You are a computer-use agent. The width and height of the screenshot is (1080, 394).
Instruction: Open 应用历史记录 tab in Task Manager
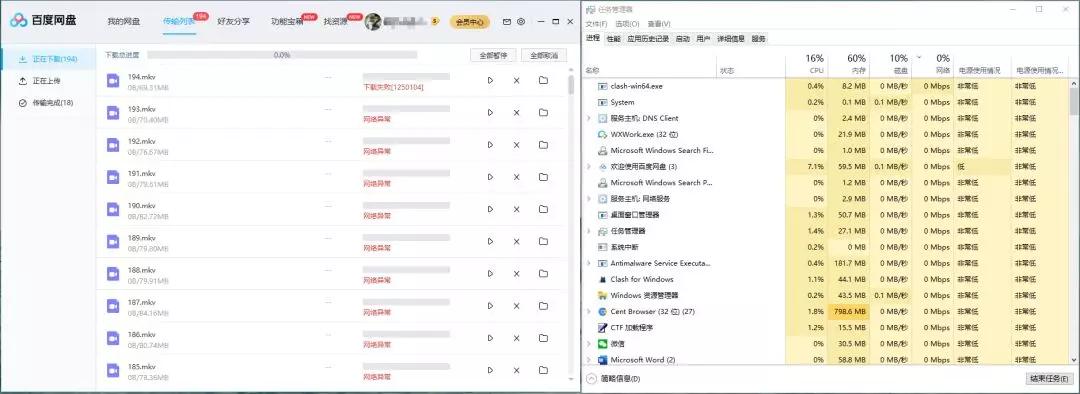[x=648, y=39]
